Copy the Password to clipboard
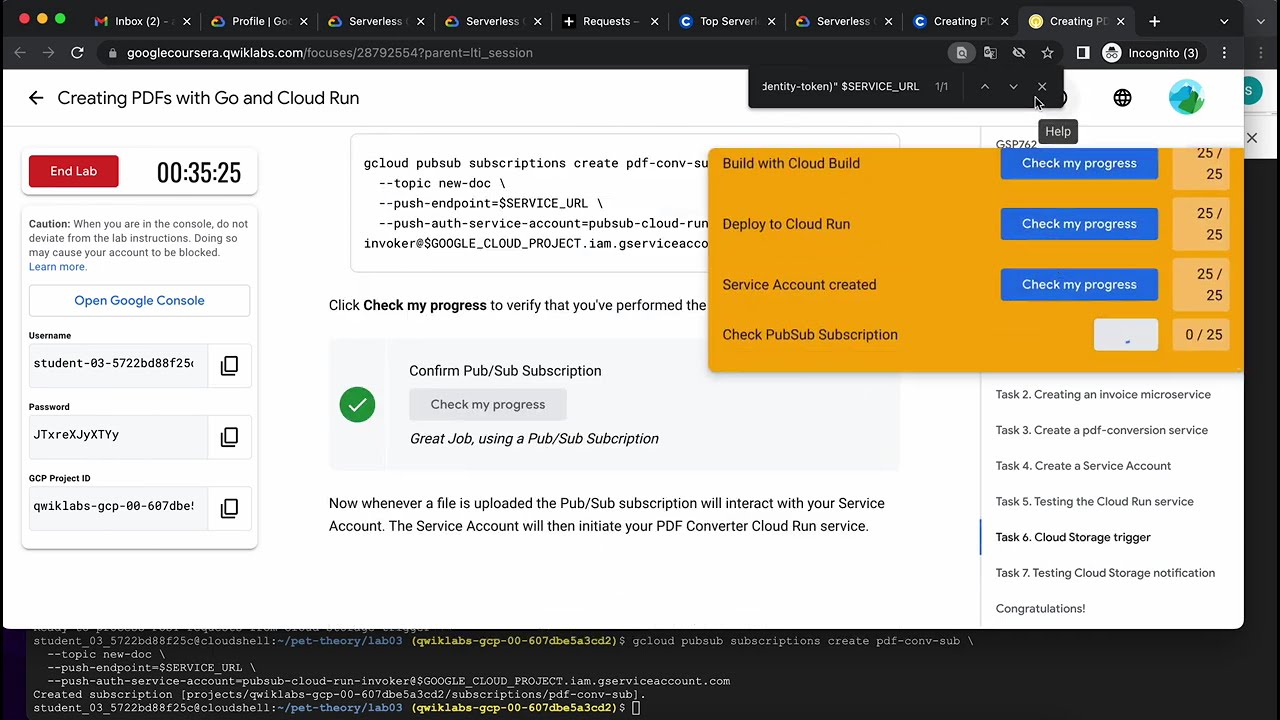The image size is (1280, 720). click(x=229, y=437)
